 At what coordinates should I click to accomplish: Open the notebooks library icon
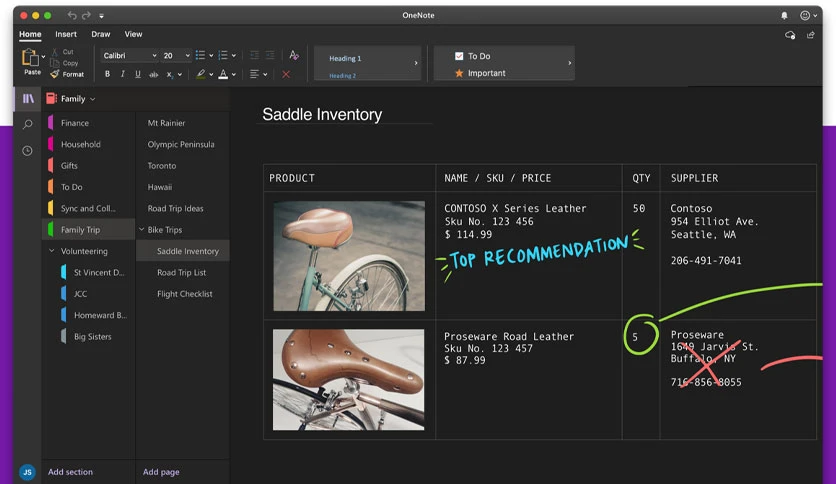[x=28, y=99]
